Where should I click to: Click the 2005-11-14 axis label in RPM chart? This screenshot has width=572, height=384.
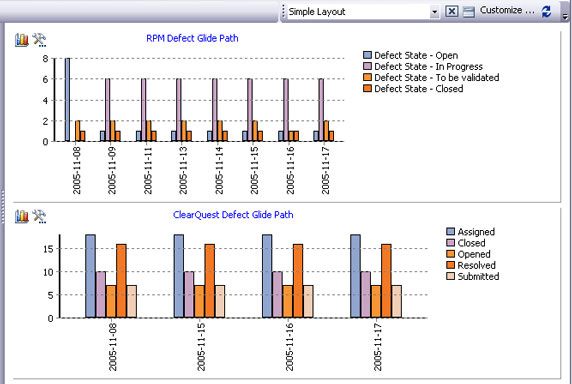coord(219,170)
